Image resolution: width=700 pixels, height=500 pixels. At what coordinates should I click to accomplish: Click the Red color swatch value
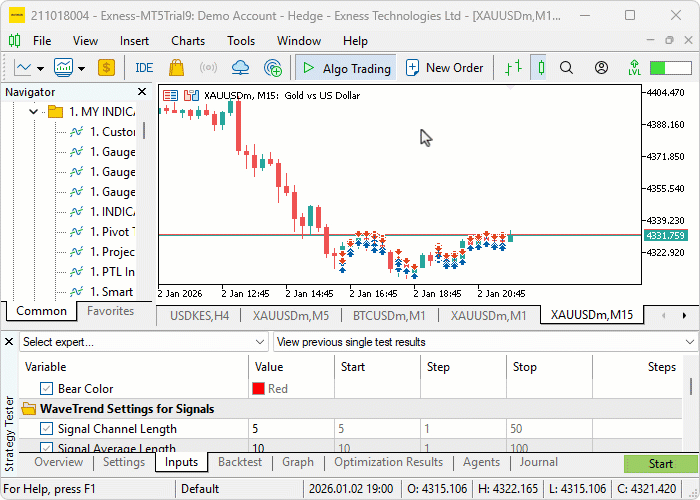click(258, 388)
